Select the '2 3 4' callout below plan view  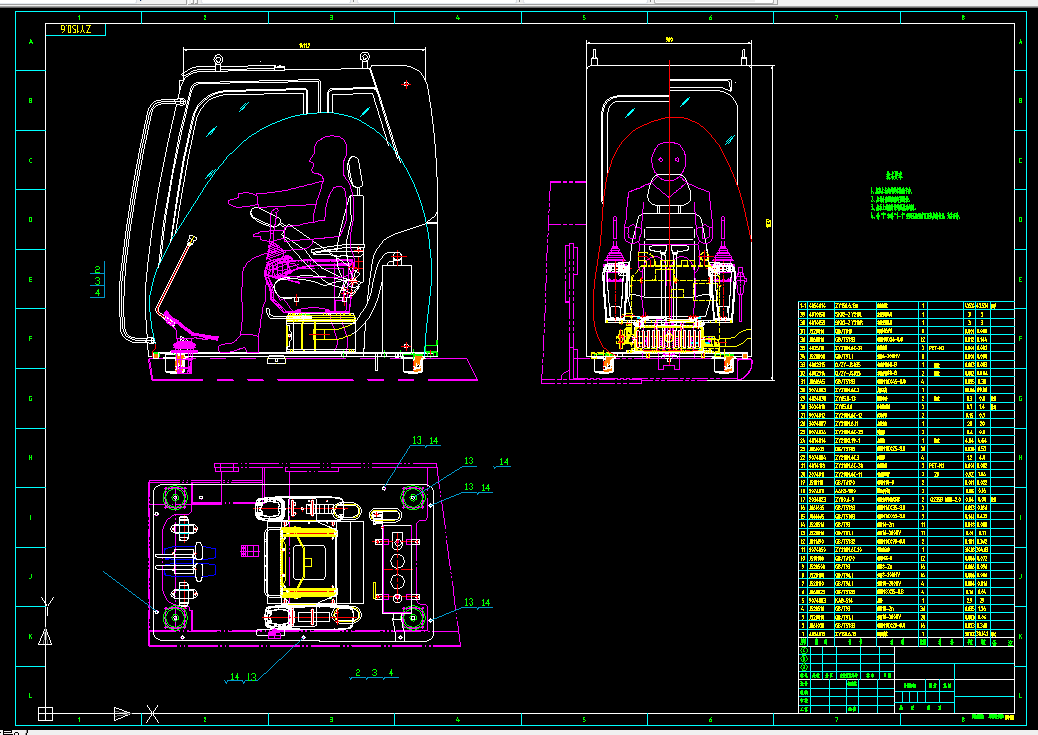click(374, 673)
